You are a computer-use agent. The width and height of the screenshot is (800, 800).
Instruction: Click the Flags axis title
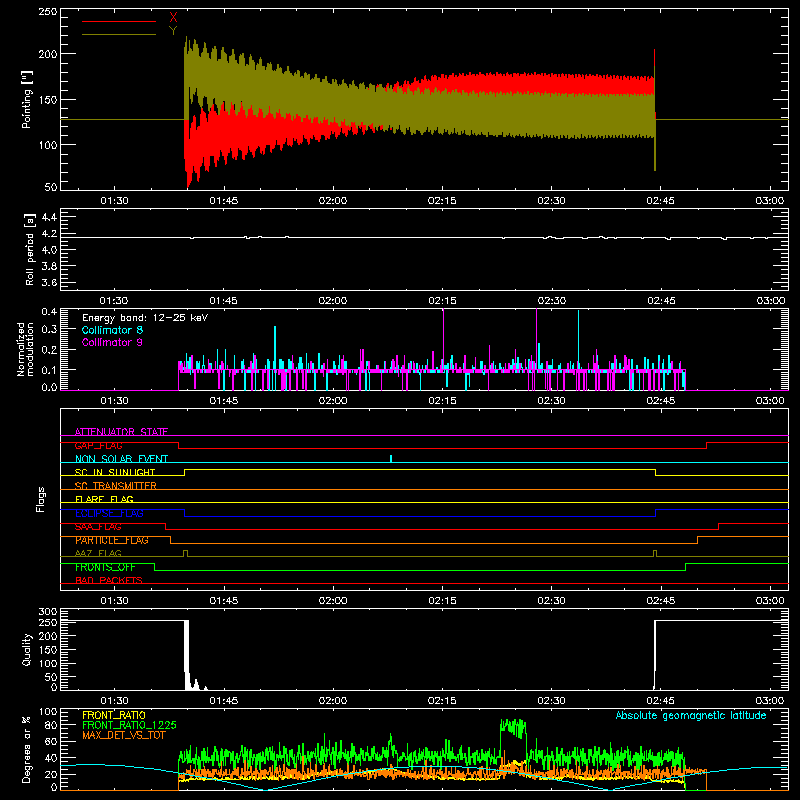click(41, 499)
